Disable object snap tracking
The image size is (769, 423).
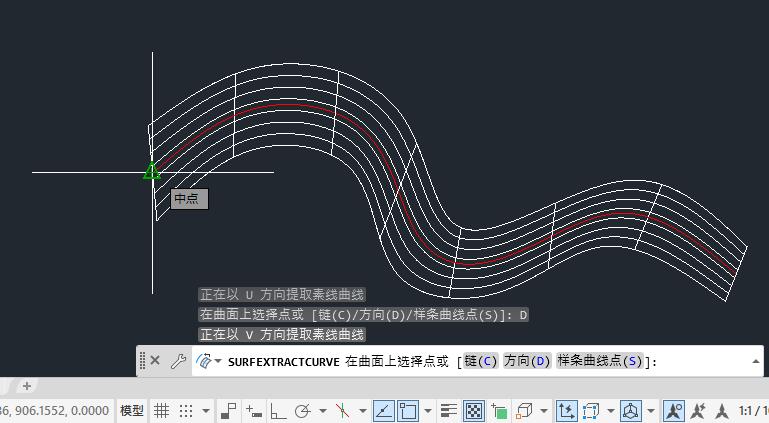pos(384,410)
